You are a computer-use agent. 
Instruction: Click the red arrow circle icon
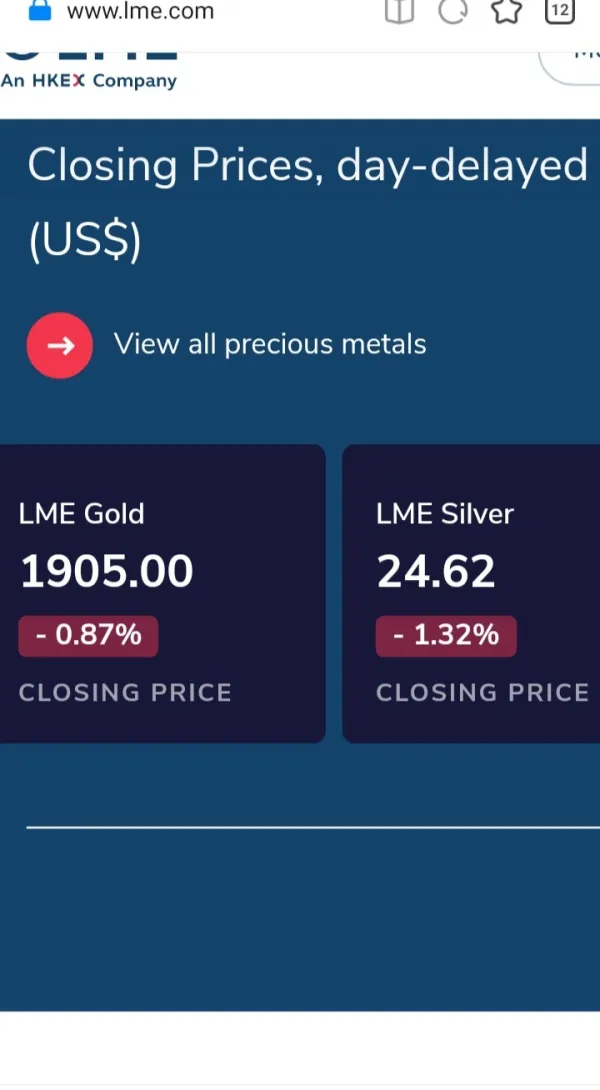(59, 345)
